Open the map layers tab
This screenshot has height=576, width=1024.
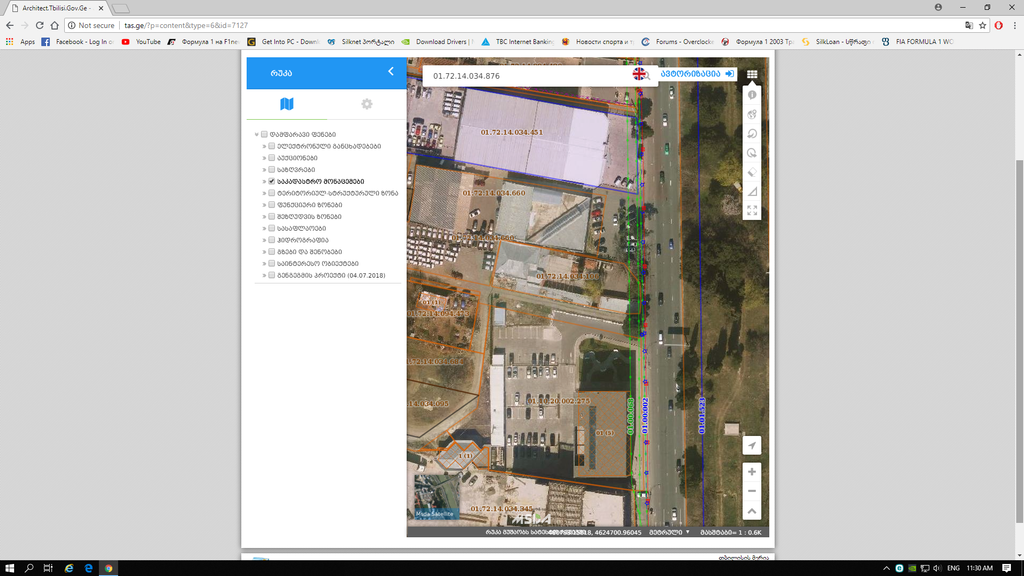pos(287,104)
